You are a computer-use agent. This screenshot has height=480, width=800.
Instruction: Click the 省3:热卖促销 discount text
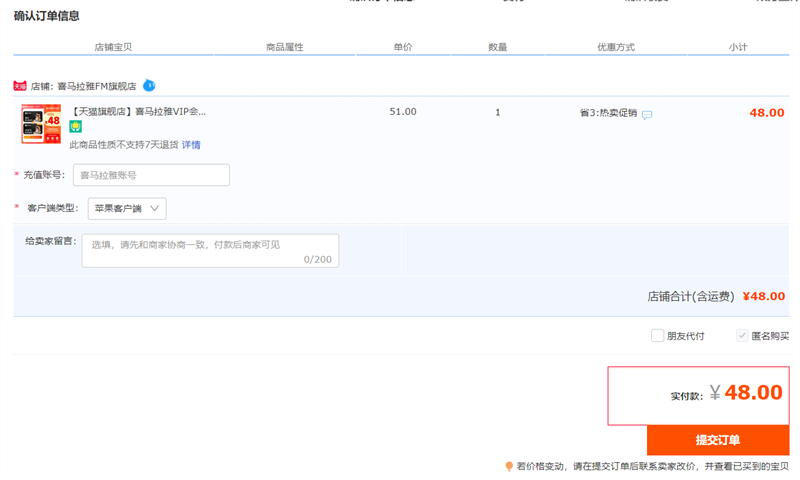click(x=608, y=113)
